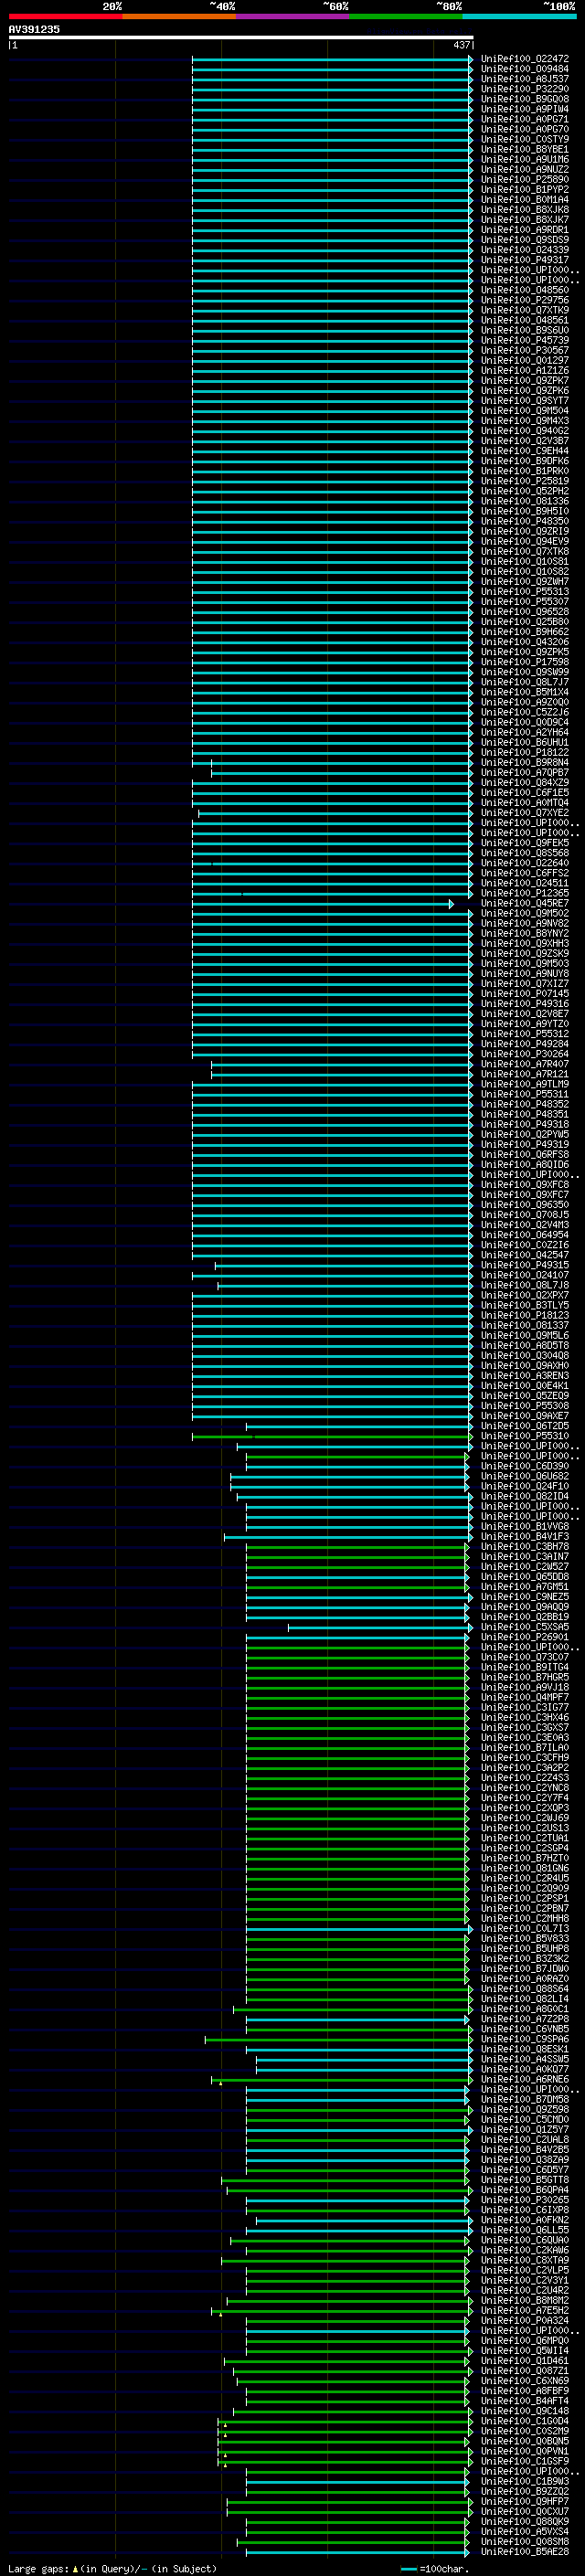This screenshot has height=2576, width=585.
Task: Select hit label 'UniRef100_C2YNC8'
Action: (525, 1788)
